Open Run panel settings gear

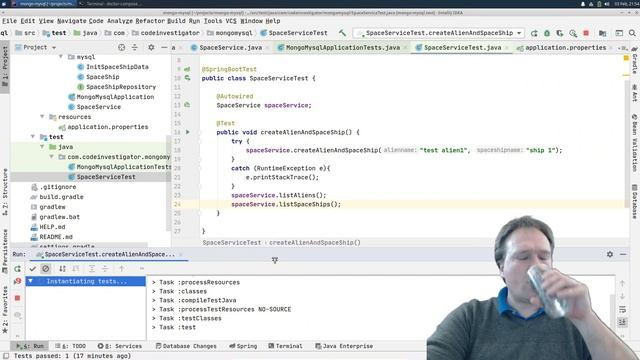tap(610, 254)
